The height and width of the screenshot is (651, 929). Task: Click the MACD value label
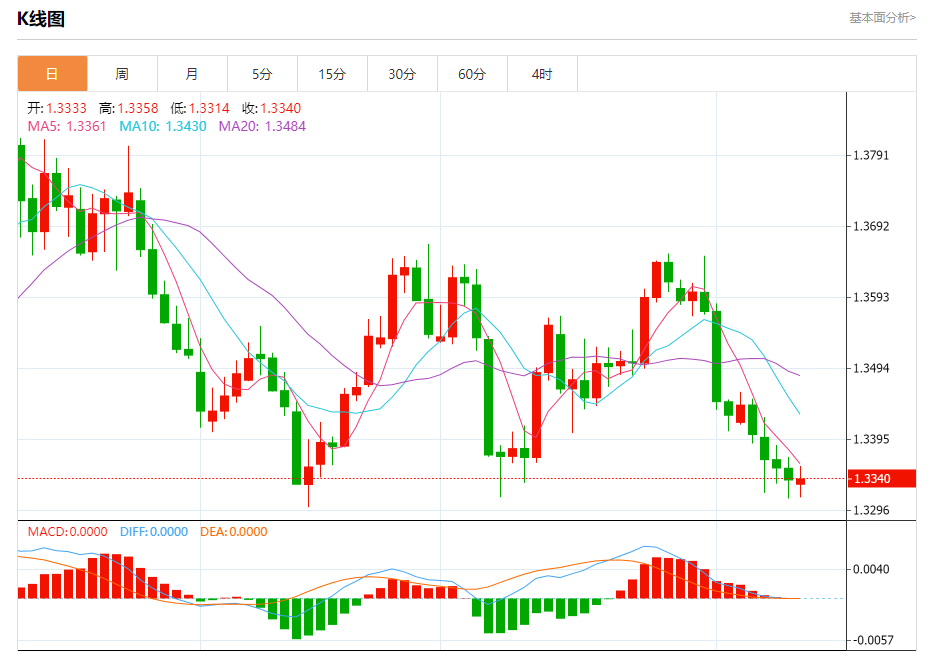coord(68,532)
